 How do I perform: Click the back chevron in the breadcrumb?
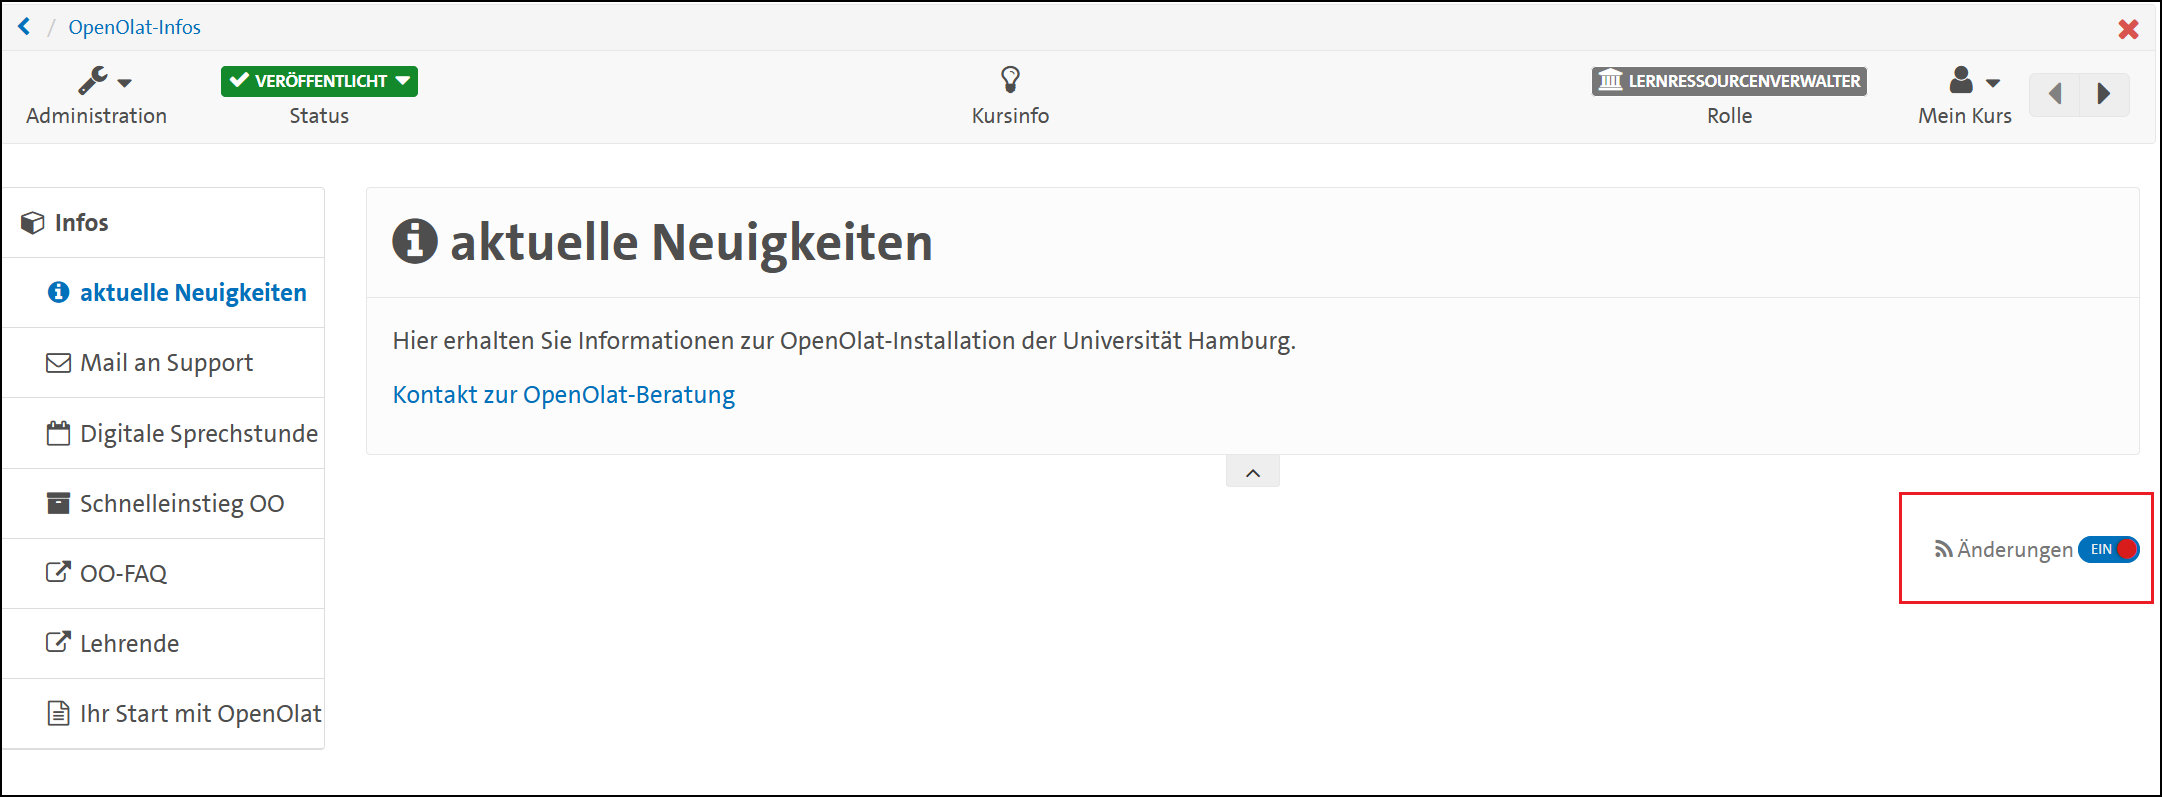click(25, 27)
